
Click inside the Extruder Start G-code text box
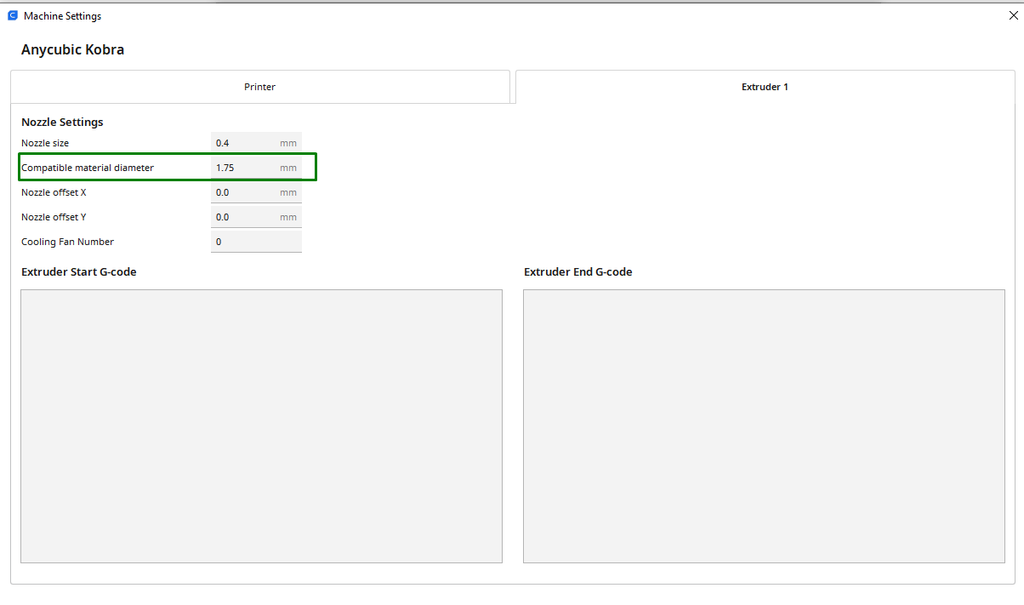coord(261,426)
